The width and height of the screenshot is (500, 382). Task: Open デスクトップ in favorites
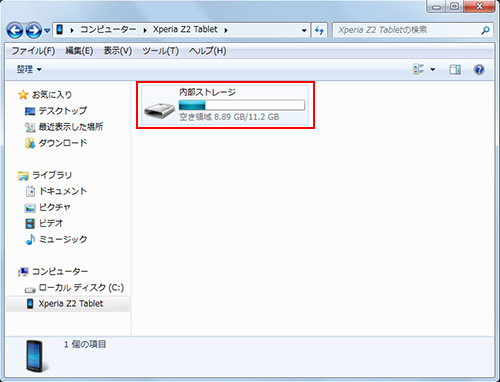63,111
